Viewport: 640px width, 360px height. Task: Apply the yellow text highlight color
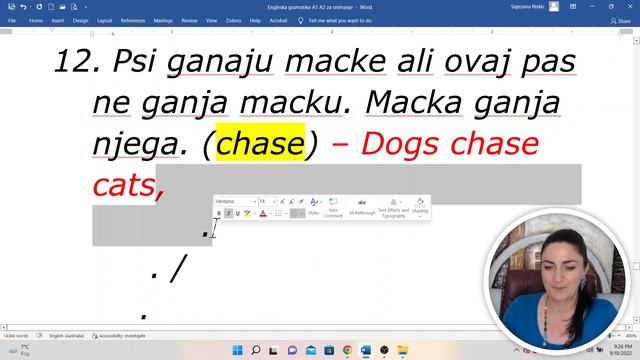point(247,213)
